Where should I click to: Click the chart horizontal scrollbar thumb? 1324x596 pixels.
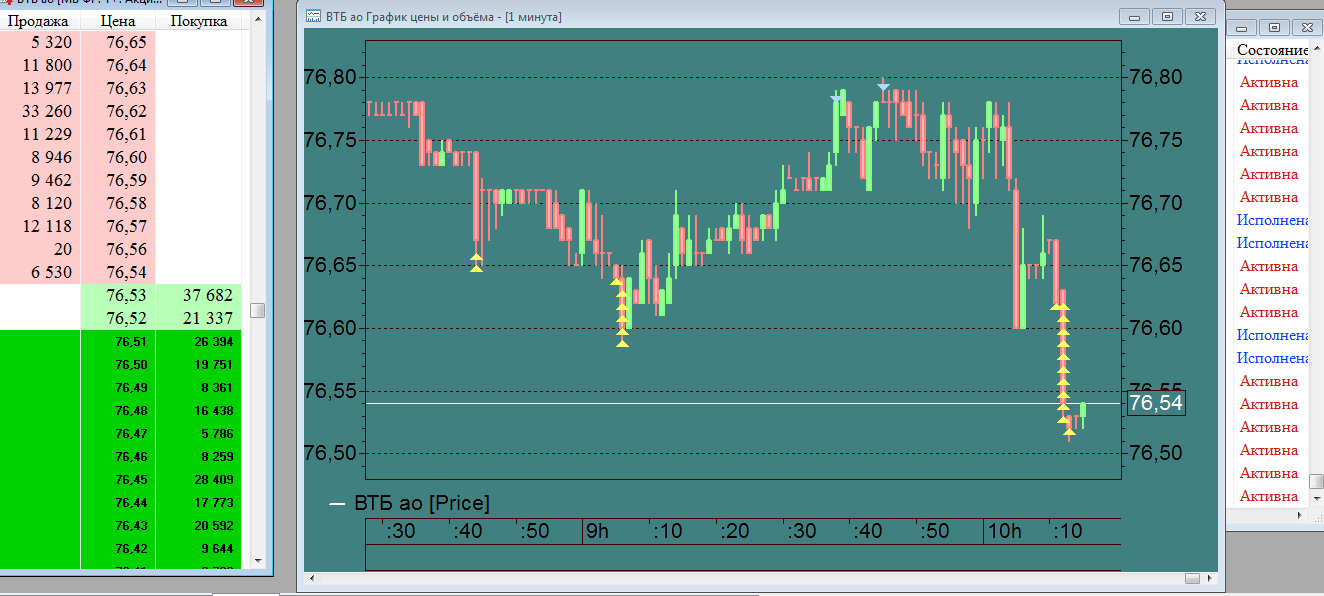point(1192,579)
